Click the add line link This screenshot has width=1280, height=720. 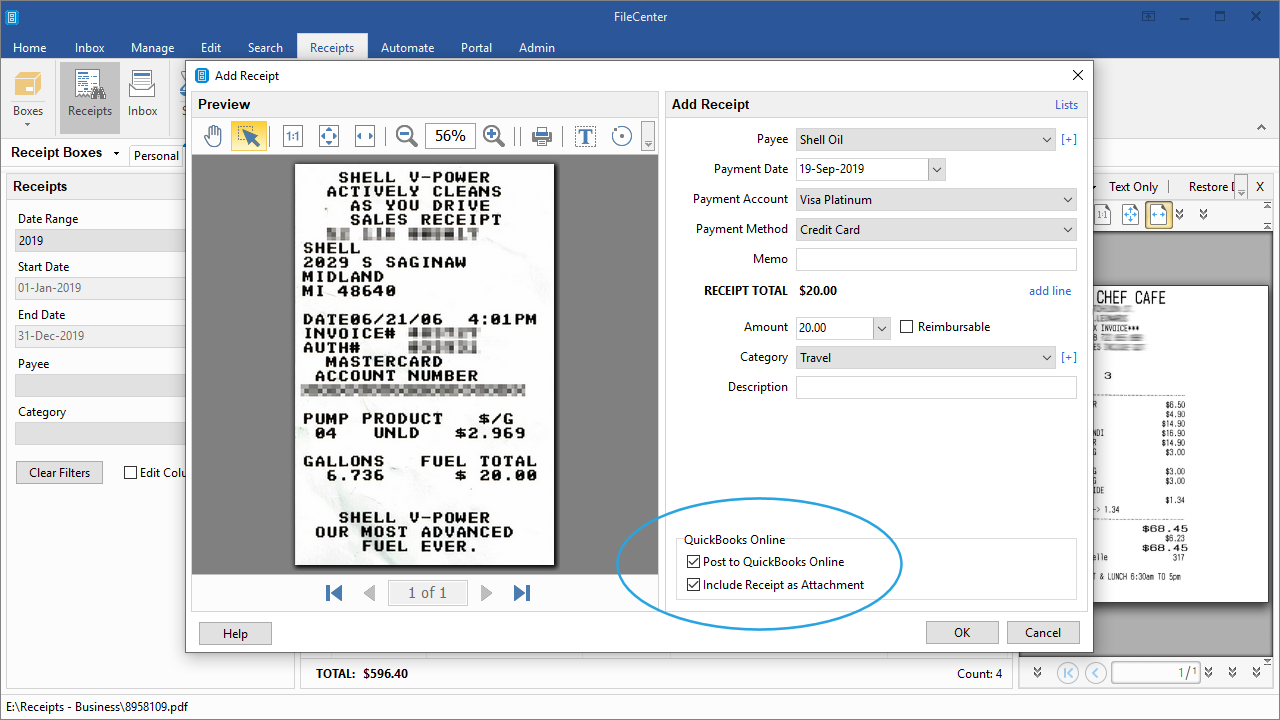[x=1049, y=291]
